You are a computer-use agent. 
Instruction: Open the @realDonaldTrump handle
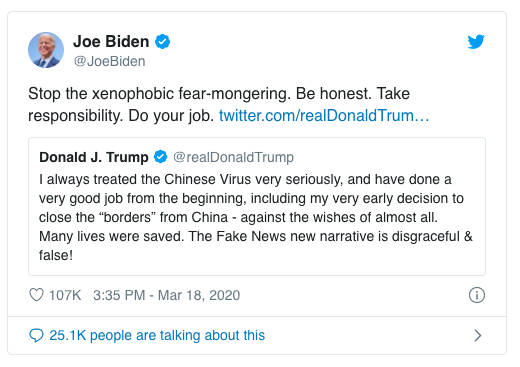(x=233, y=157)
